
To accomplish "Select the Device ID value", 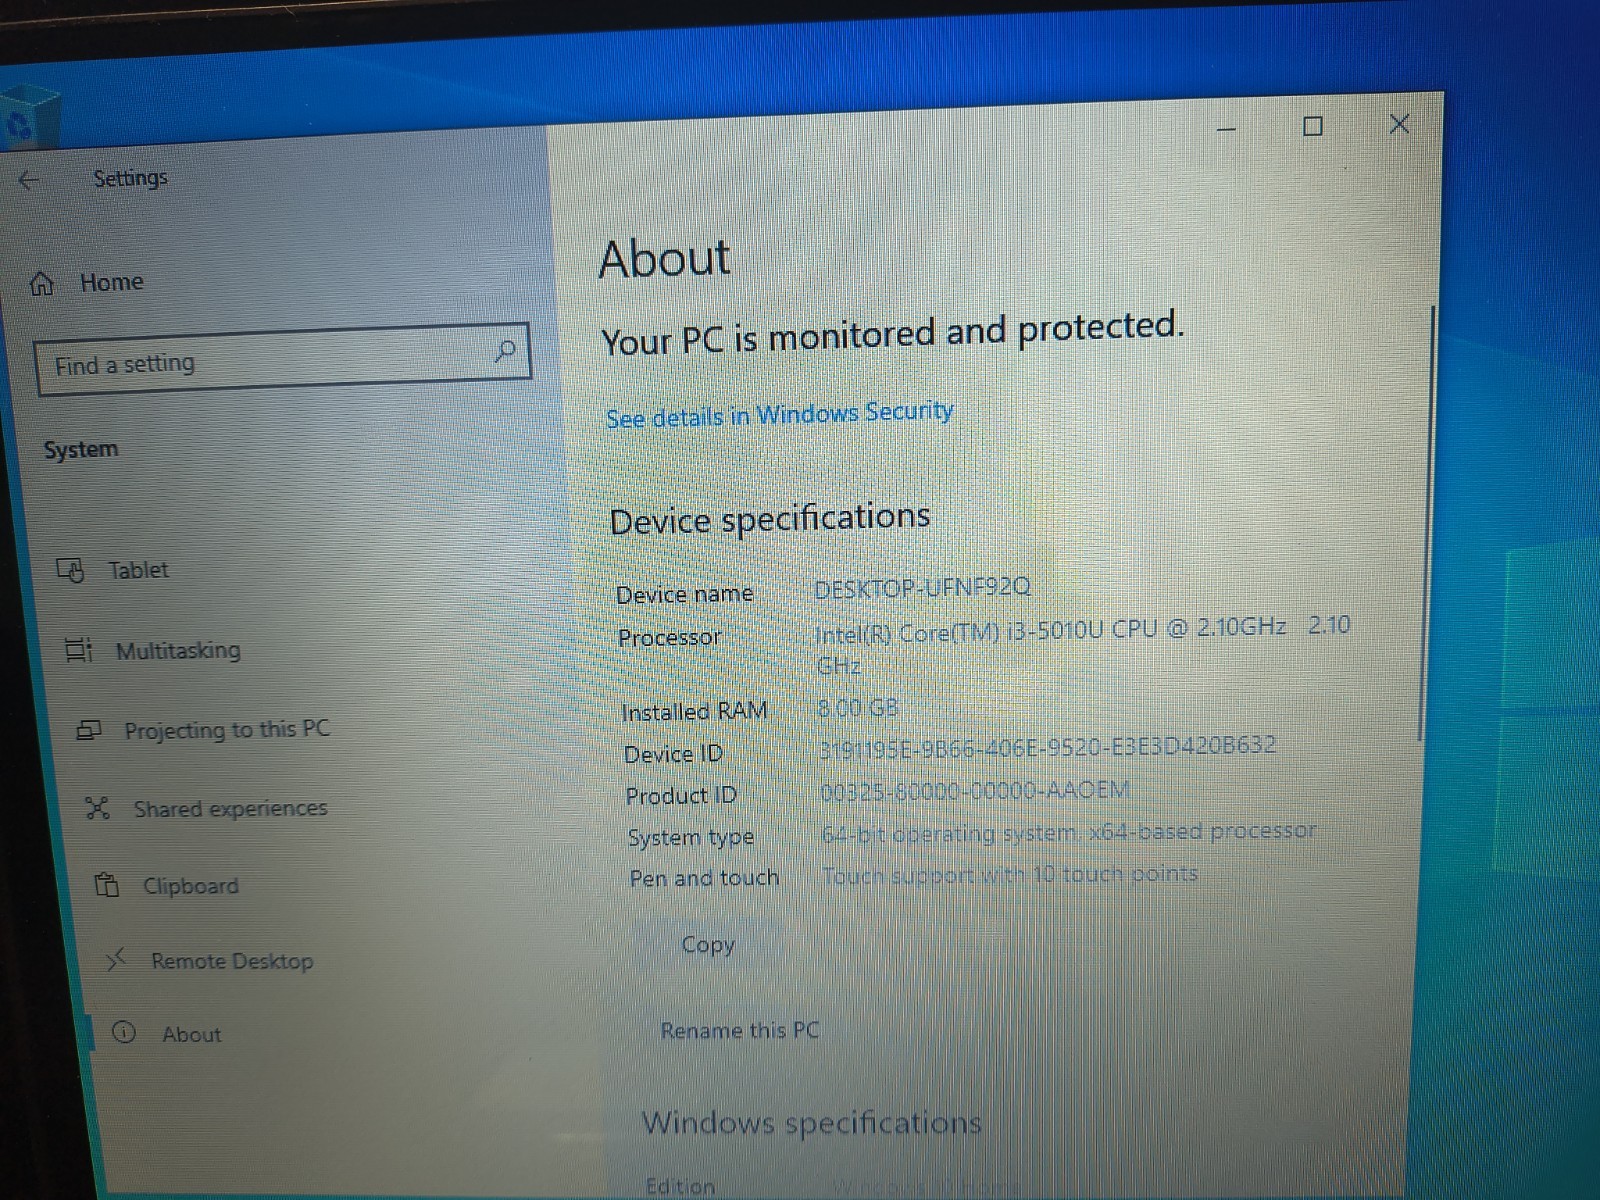I will coord(1048,746).
